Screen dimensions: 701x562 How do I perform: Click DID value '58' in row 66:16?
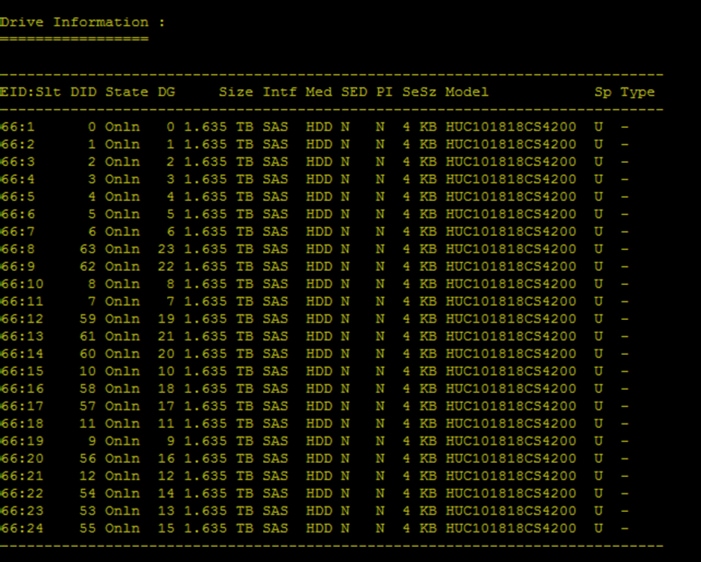click(88, 389)
